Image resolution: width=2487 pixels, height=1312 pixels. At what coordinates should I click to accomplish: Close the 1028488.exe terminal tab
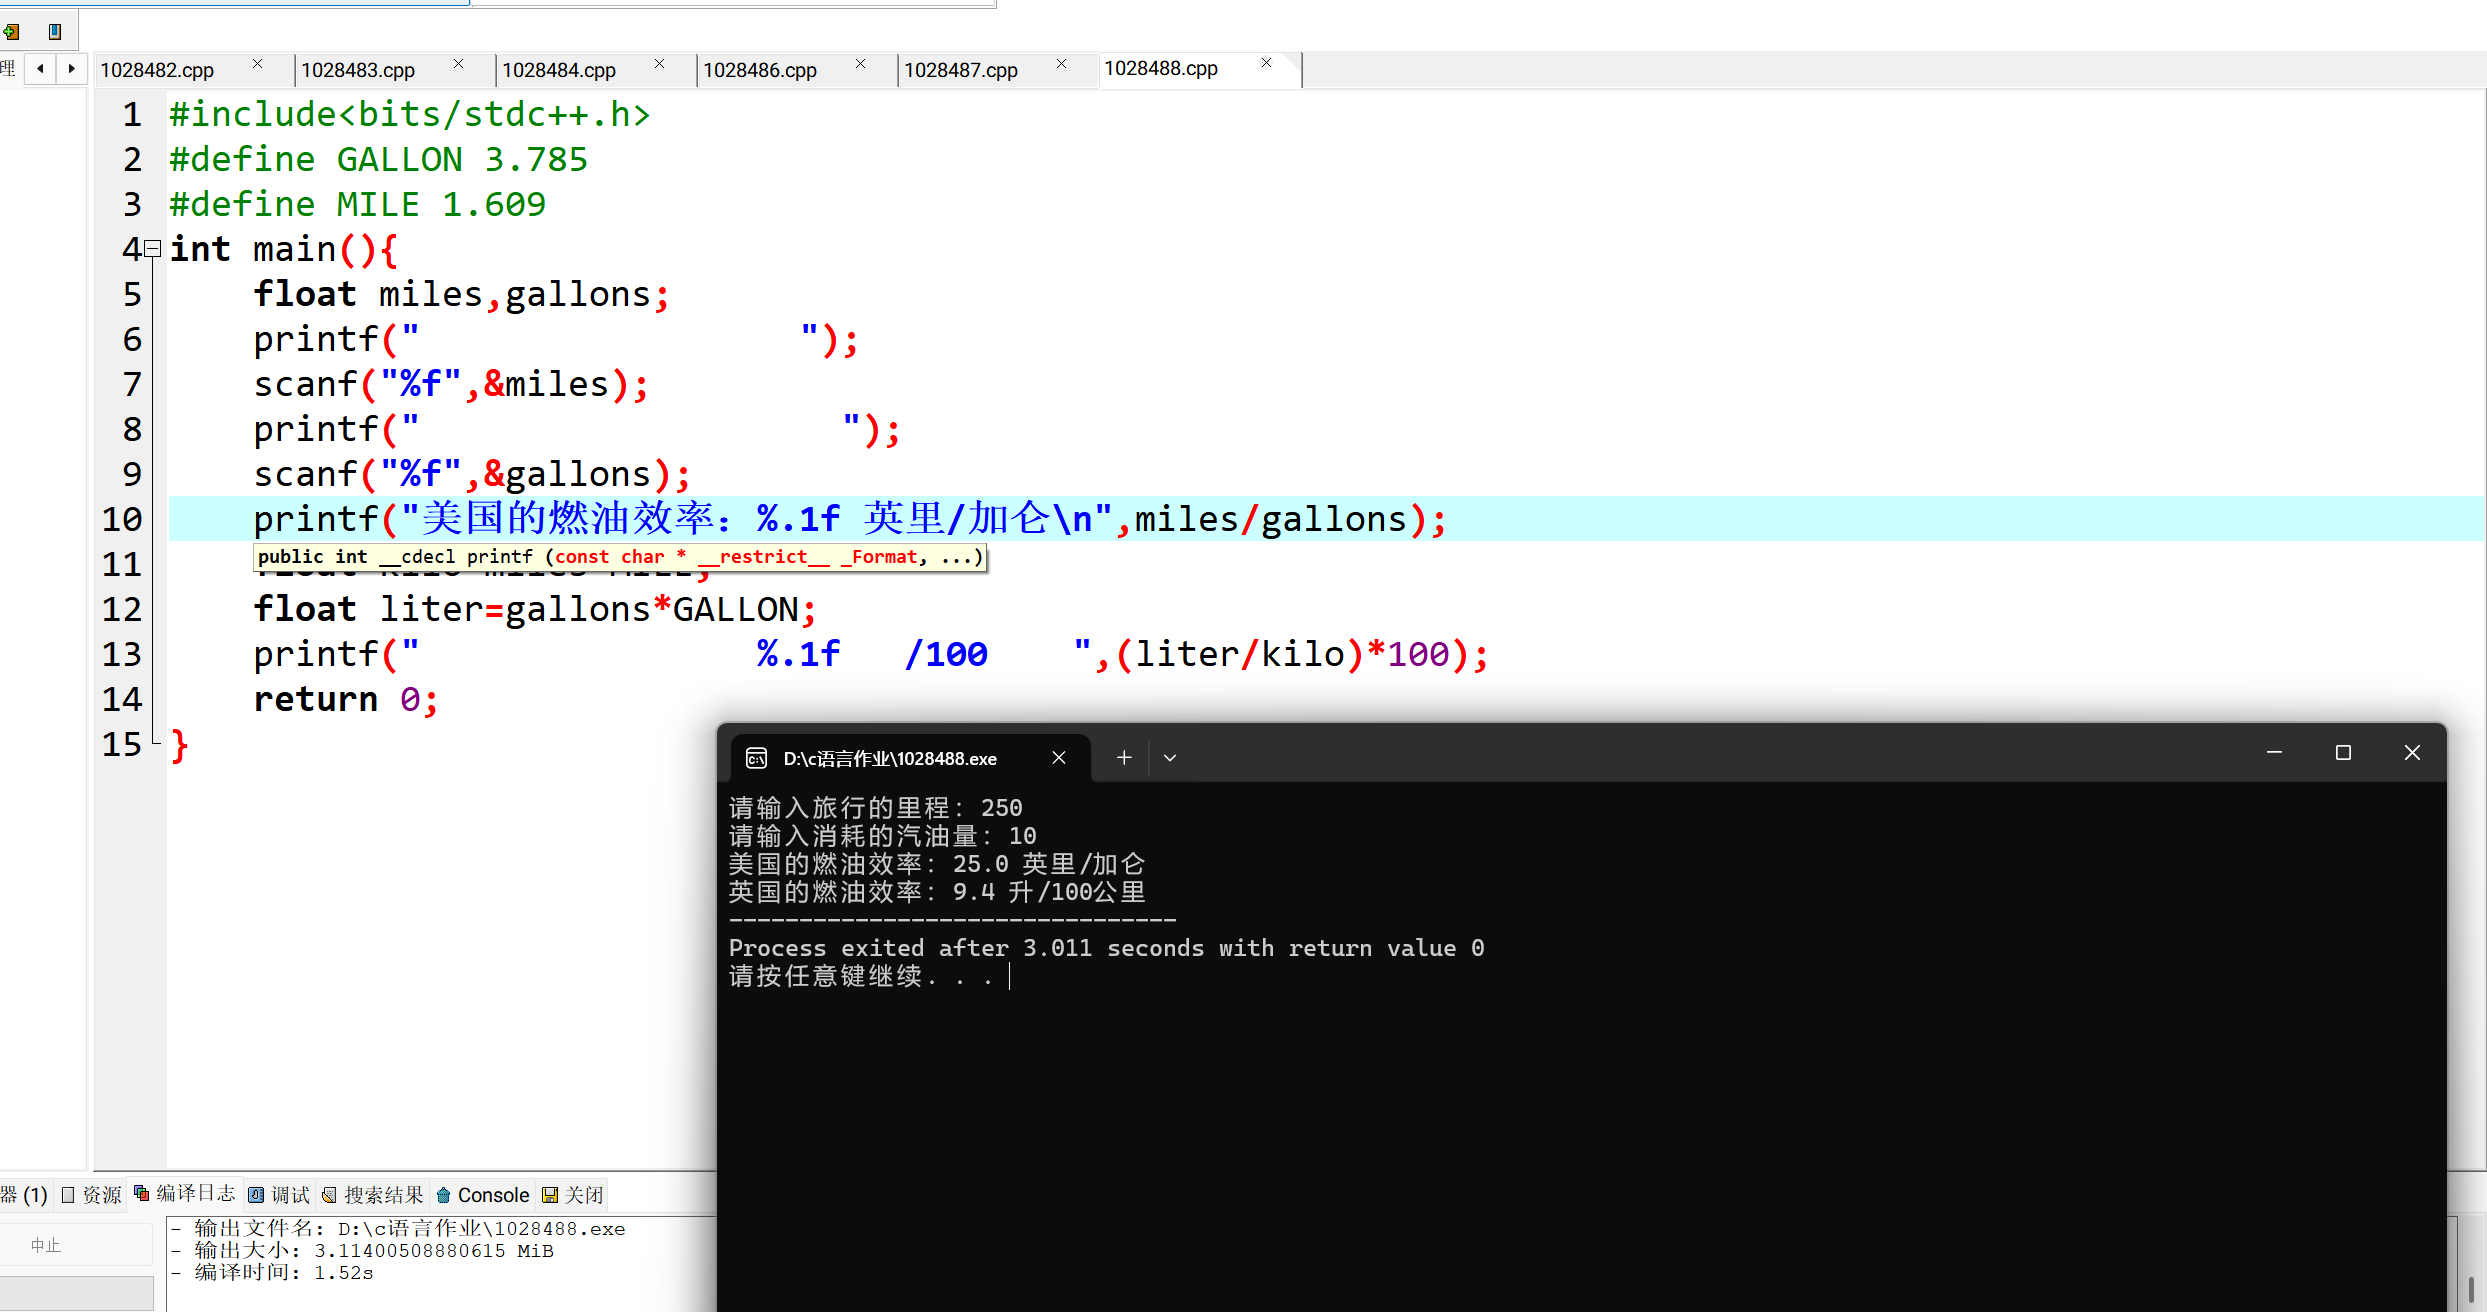pyautogui.click(x=1059, y=758)
